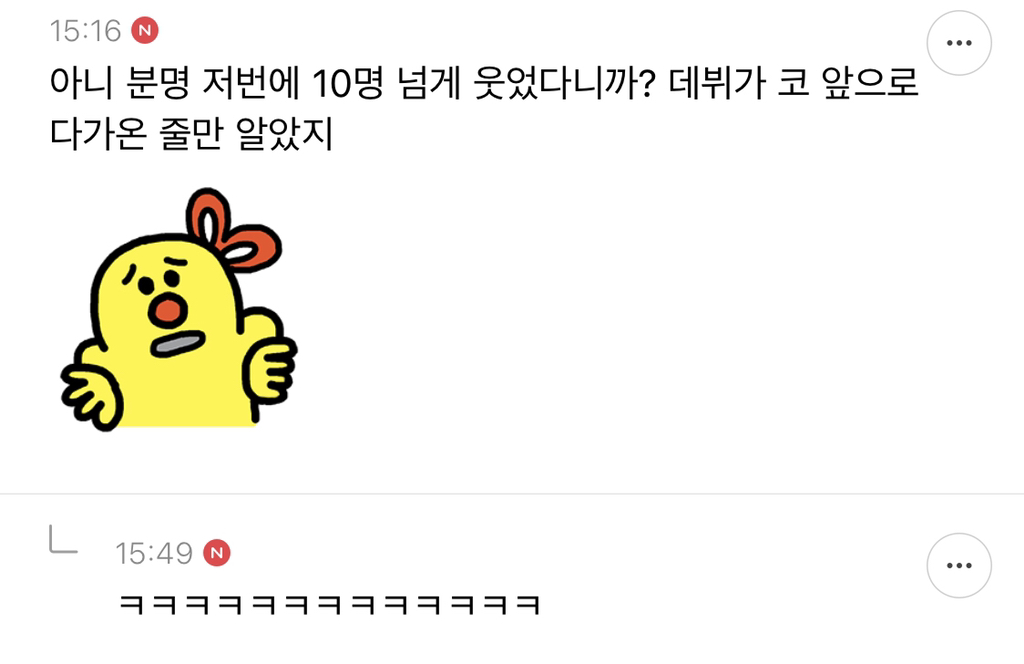This screenshot has height=664, width=1024.
Task: Select the 15:49 timestamp
Action: click(154, 553)
